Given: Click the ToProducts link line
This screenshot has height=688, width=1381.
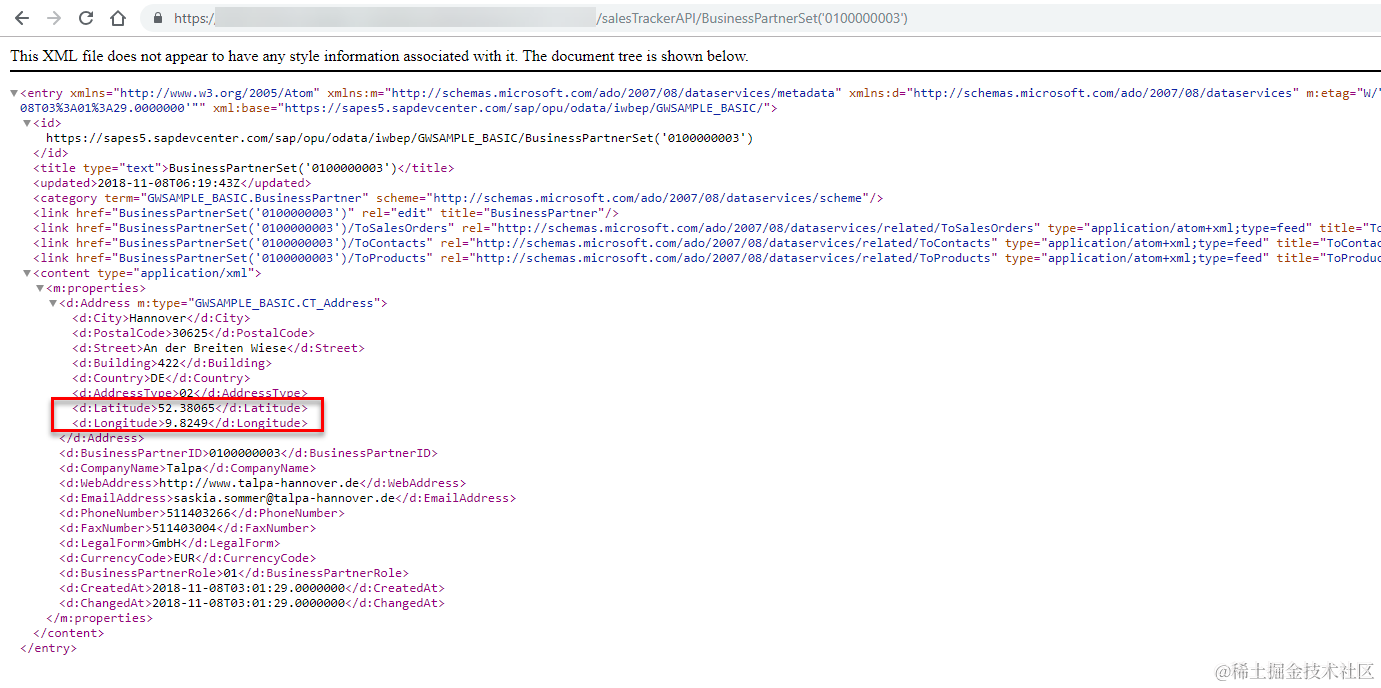Looking at the screenshot, I should click(x=707, y=258).
